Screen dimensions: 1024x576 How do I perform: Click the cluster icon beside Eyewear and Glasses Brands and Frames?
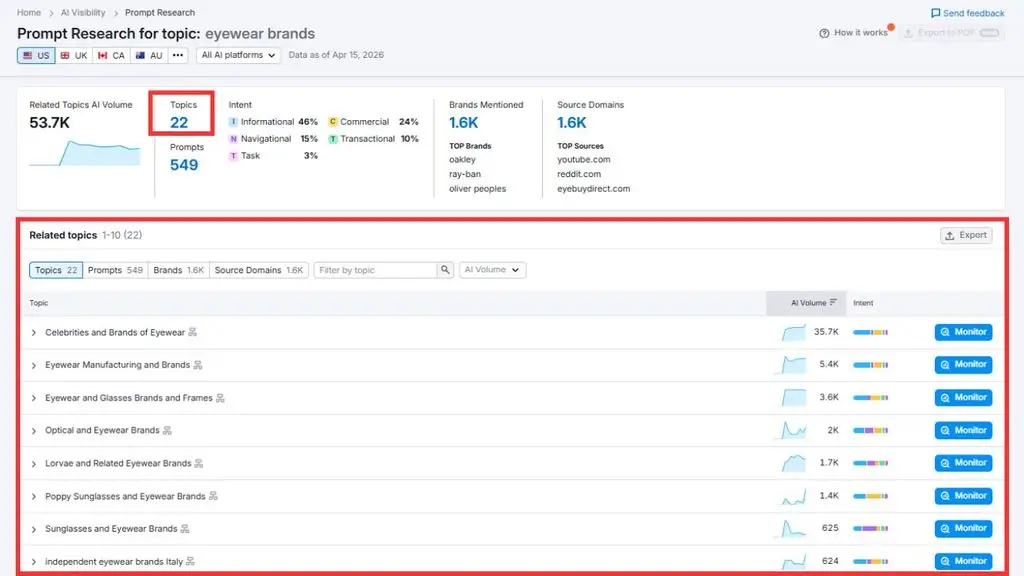click(220, 398)
